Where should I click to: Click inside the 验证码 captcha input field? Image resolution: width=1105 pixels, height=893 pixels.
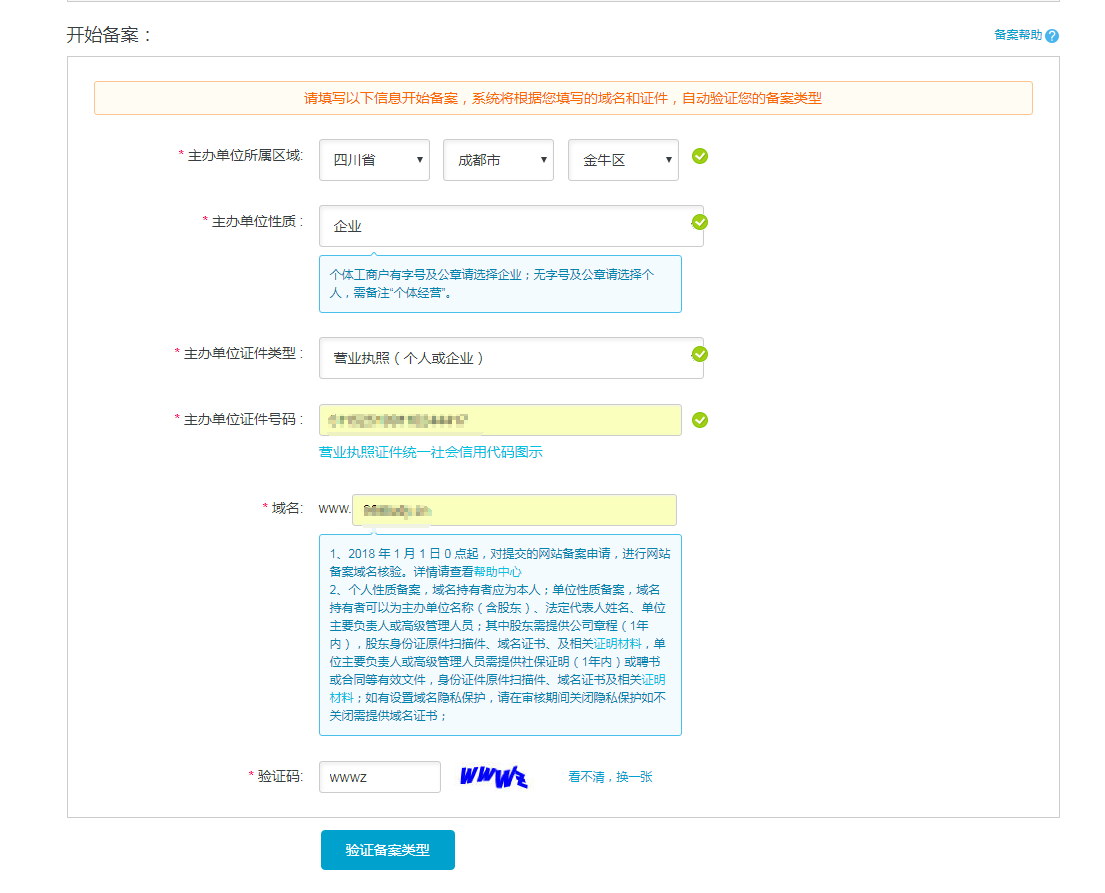[379, 776]
